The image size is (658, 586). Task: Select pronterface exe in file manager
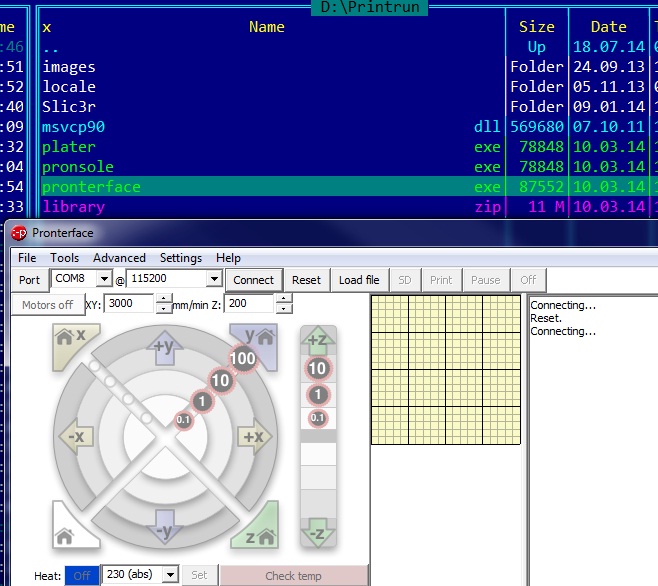[x=273, y=186]
